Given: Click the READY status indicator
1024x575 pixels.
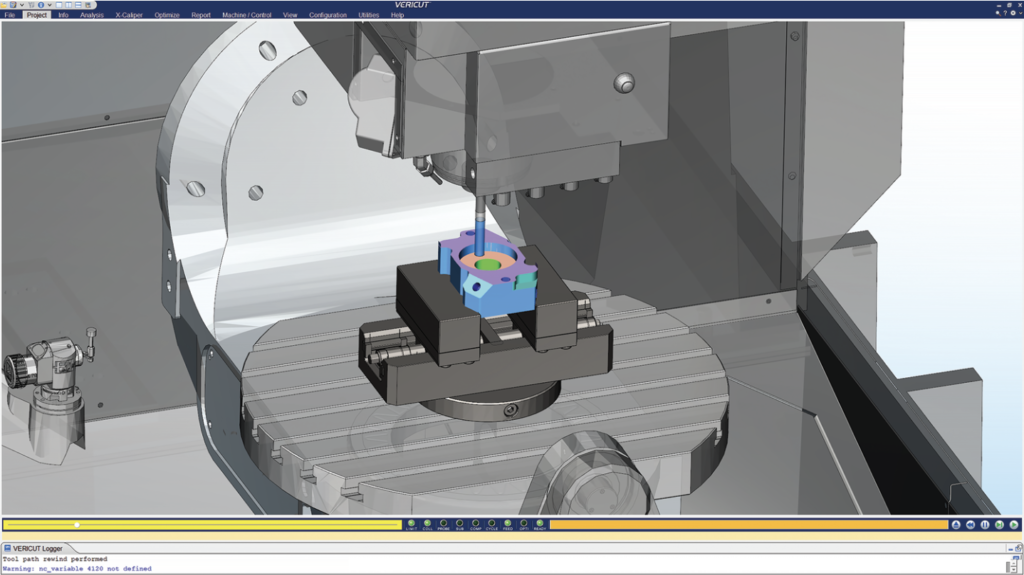Looking at the screenshot, I should point(539,524).
